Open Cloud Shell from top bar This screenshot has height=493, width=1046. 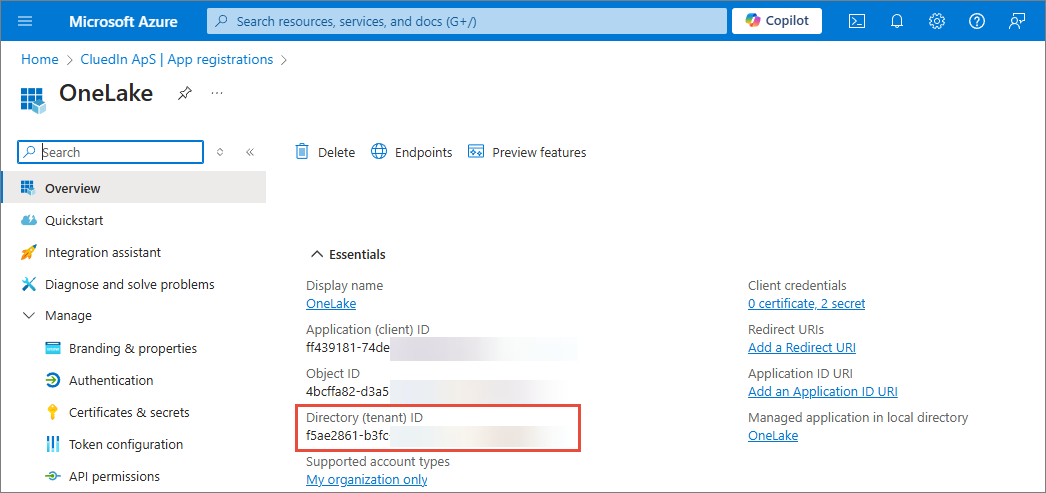(856, 21)
